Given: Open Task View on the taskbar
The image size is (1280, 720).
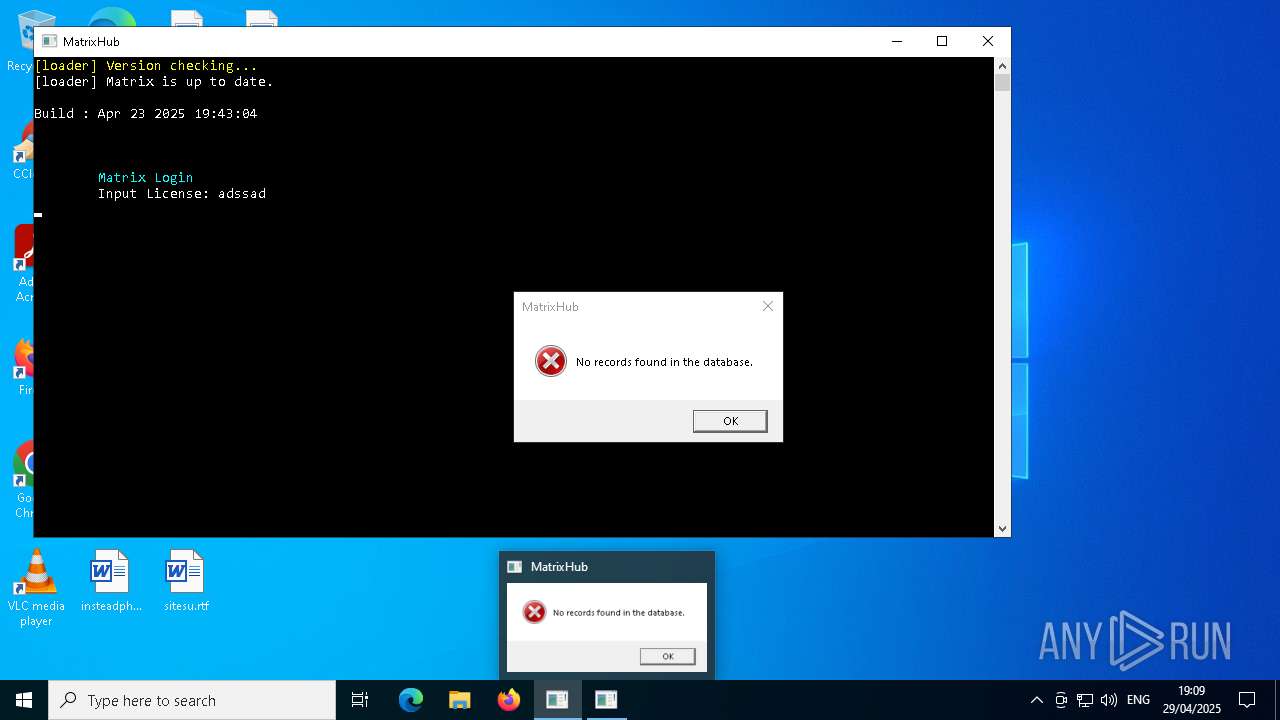Looking at the screenshot, I should click(x=360, y=700).
